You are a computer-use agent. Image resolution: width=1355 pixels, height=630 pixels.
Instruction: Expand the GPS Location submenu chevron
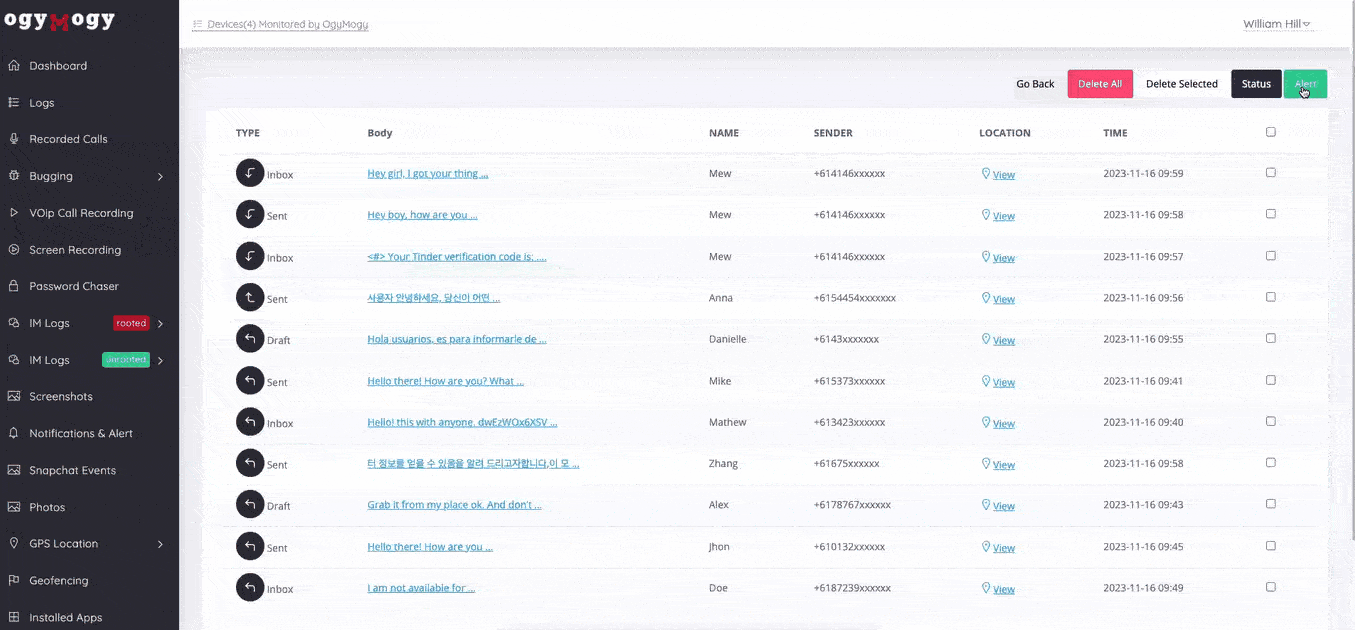[x=160, y=544]
